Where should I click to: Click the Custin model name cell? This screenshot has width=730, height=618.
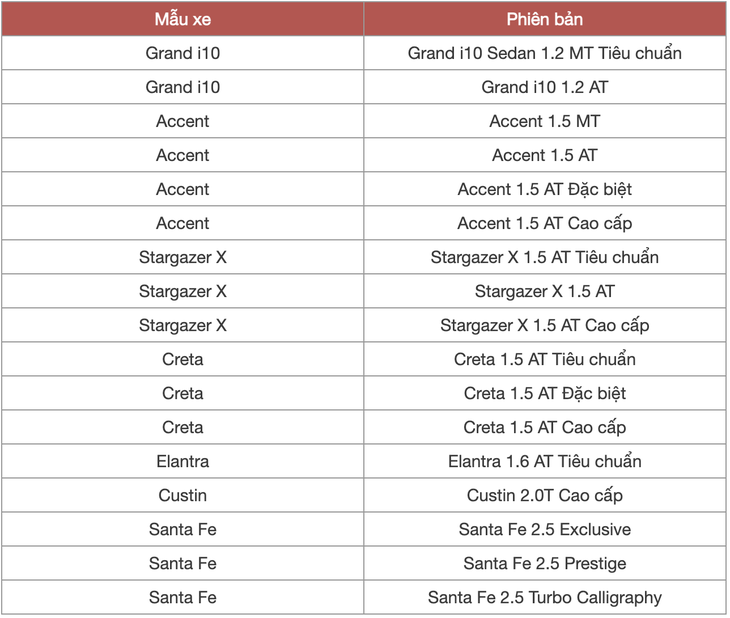[182, 495]
